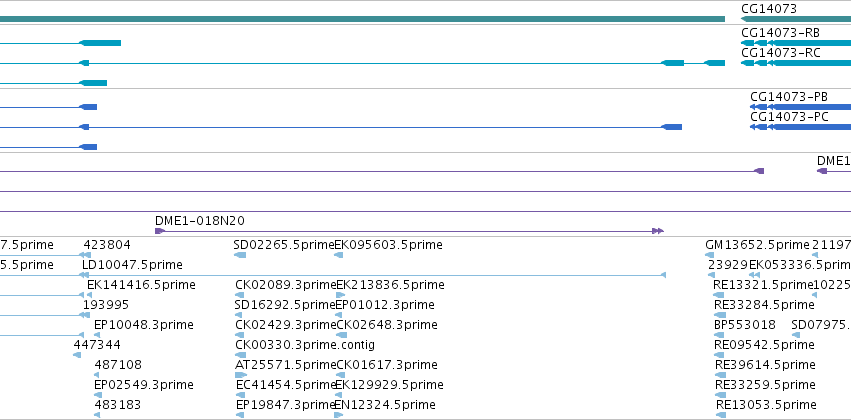Select the 447344 feature arrow
The height and width of the screenshot is (420, 851).
(x=77, y=355)
